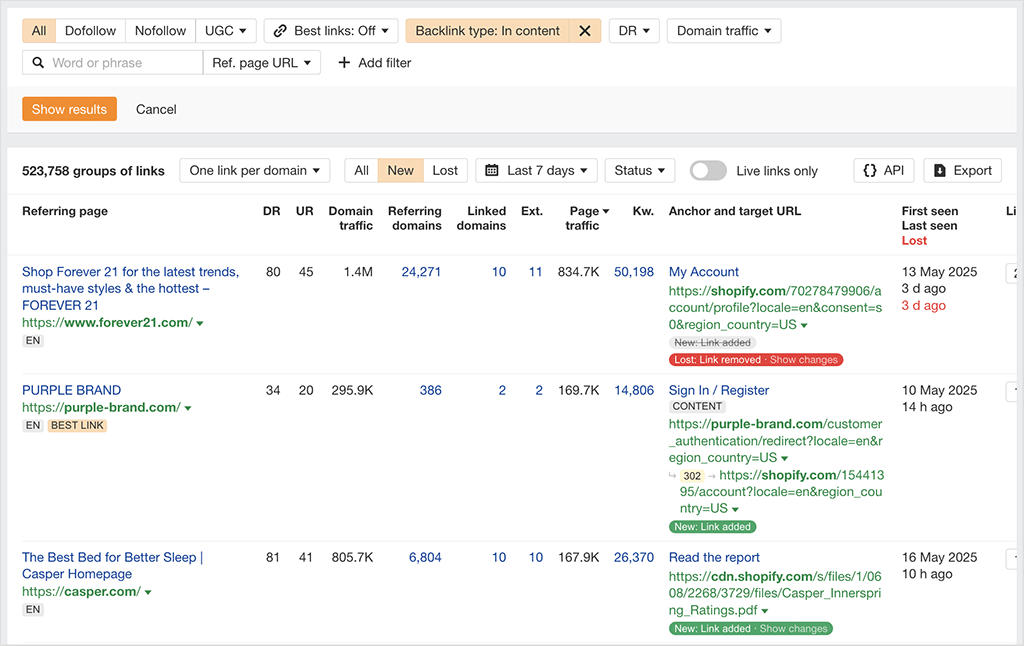The height and width of the screenshot is (646, 1024).
Task: Open the Last 7 days date dropdown
Action: point(536,170)
